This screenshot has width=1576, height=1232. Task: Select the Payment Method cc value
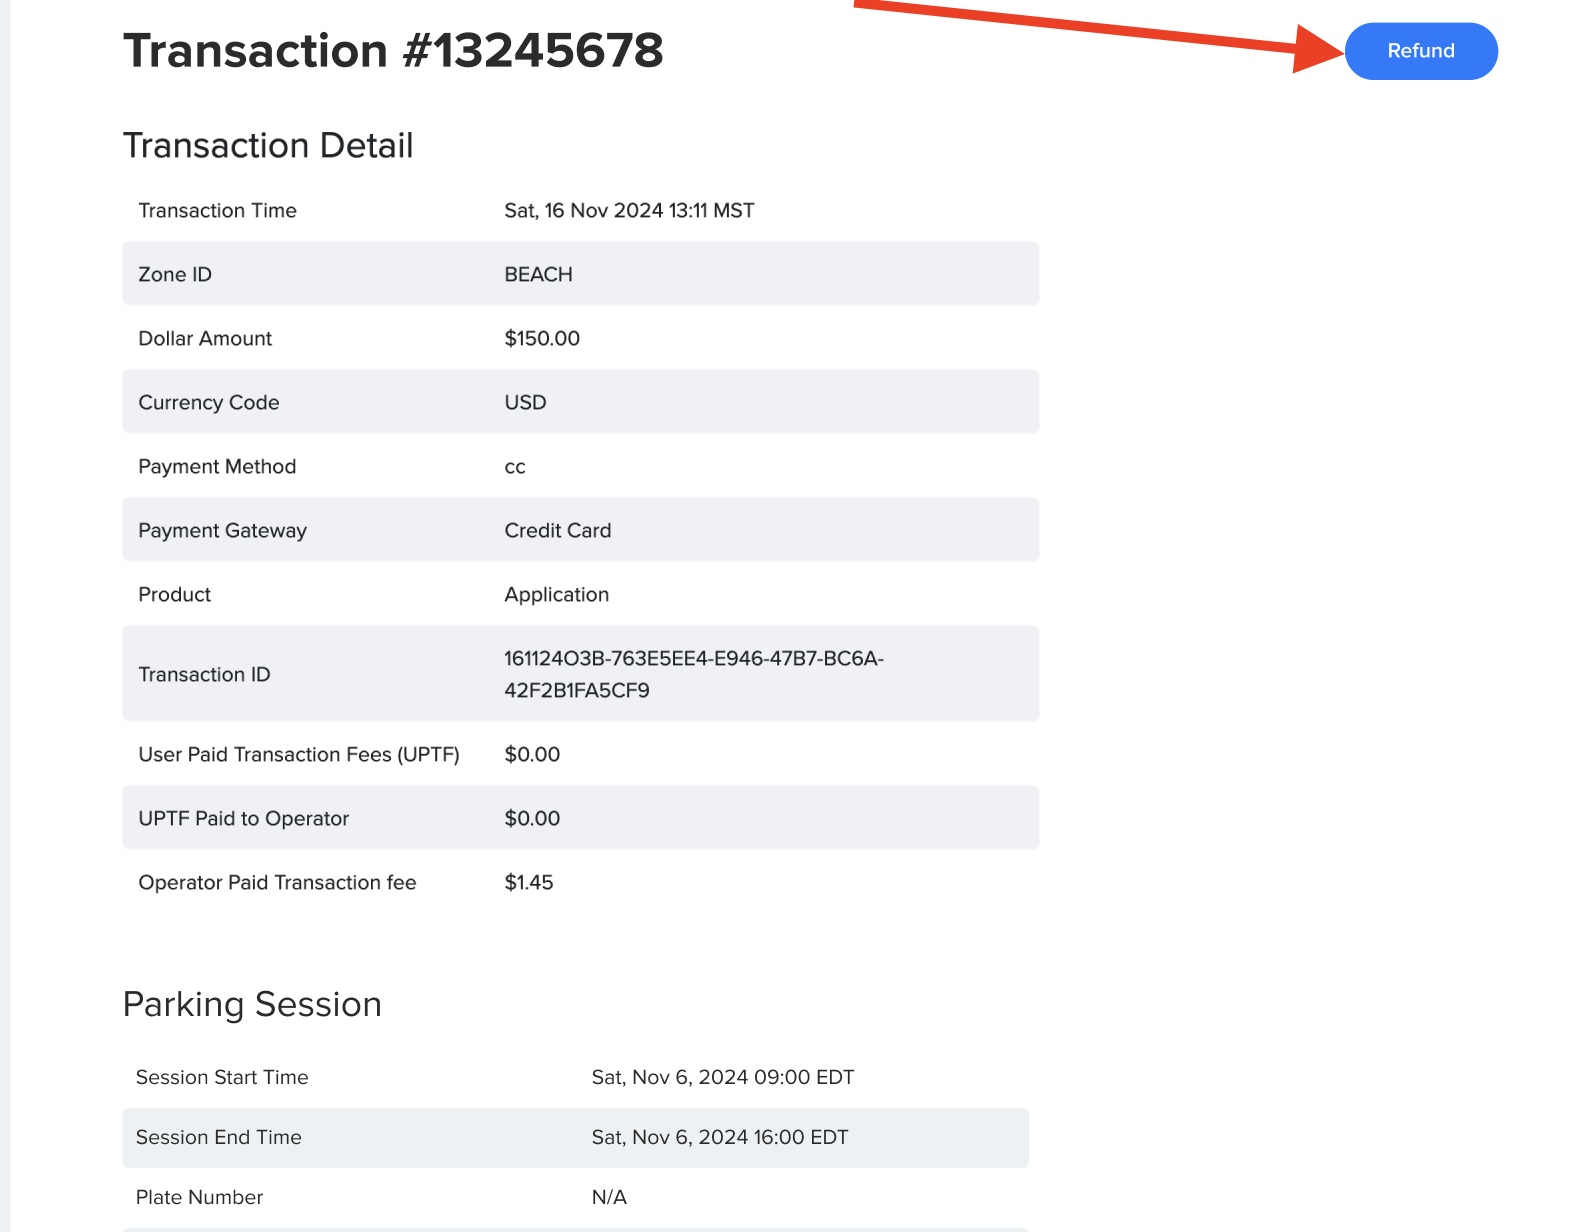click(515, 466)
